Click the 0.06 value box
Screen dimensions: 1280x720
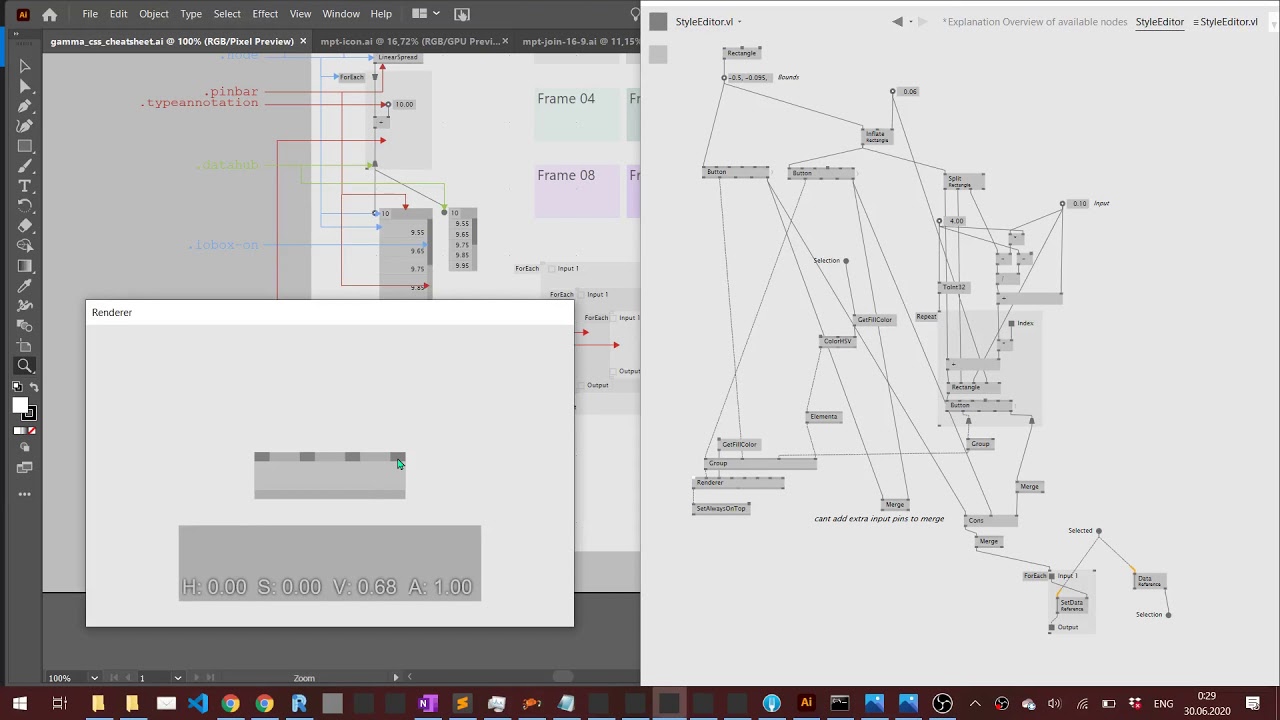[x=909, y=92]
